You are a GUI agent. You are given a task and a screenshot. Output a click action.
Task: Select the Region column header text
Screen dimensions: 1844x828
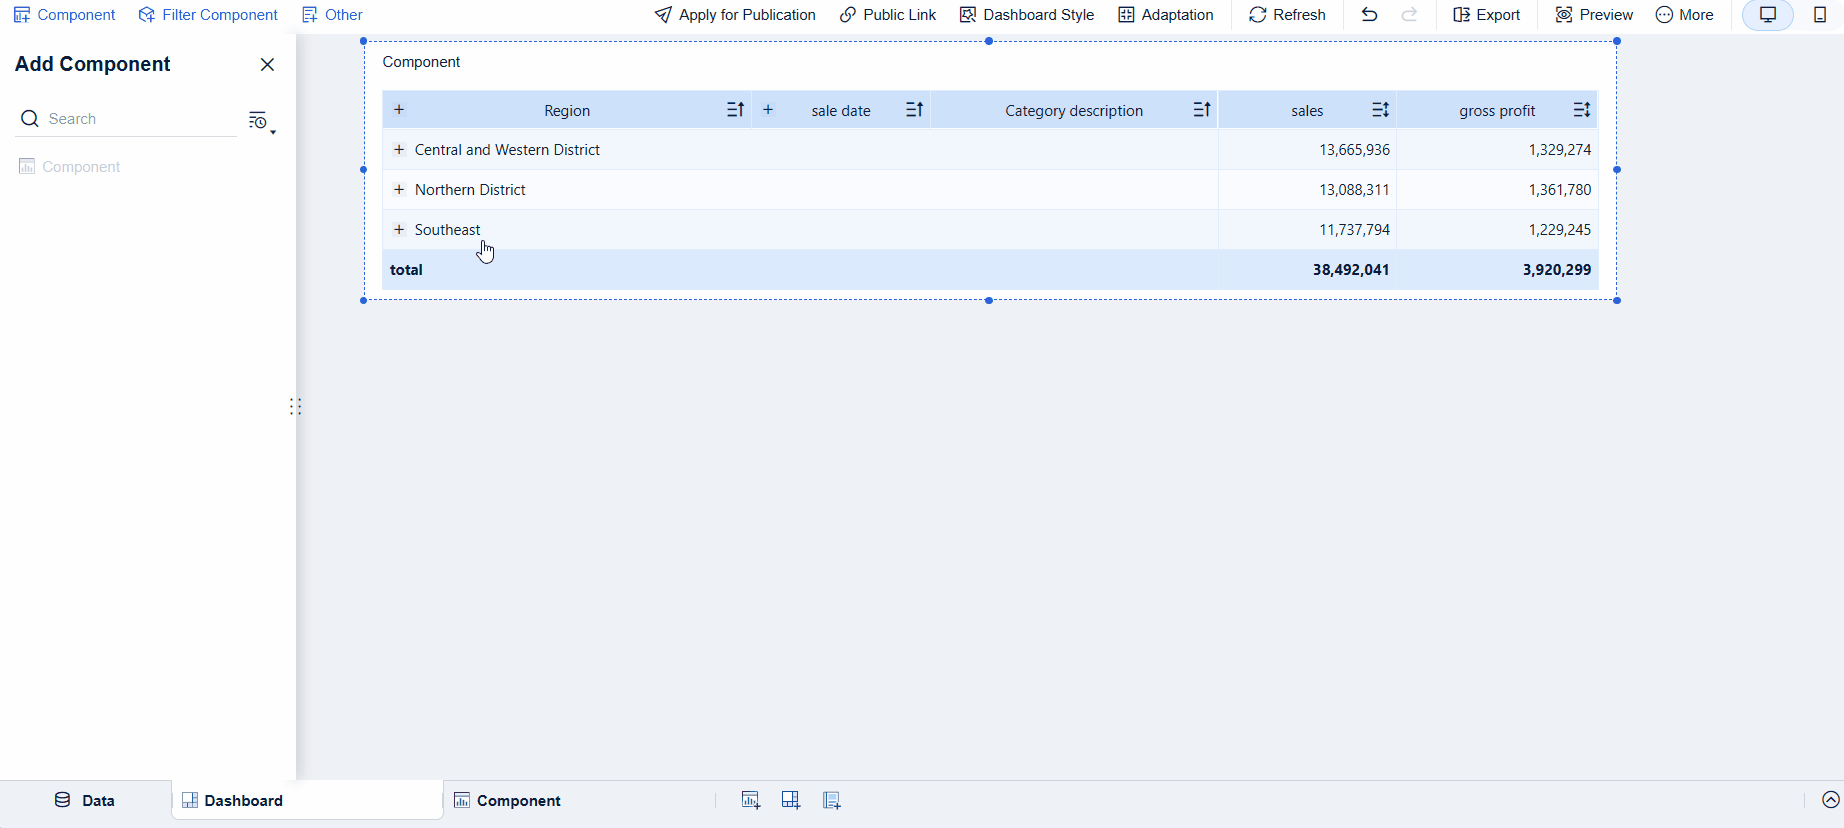[x=567, y=111]
